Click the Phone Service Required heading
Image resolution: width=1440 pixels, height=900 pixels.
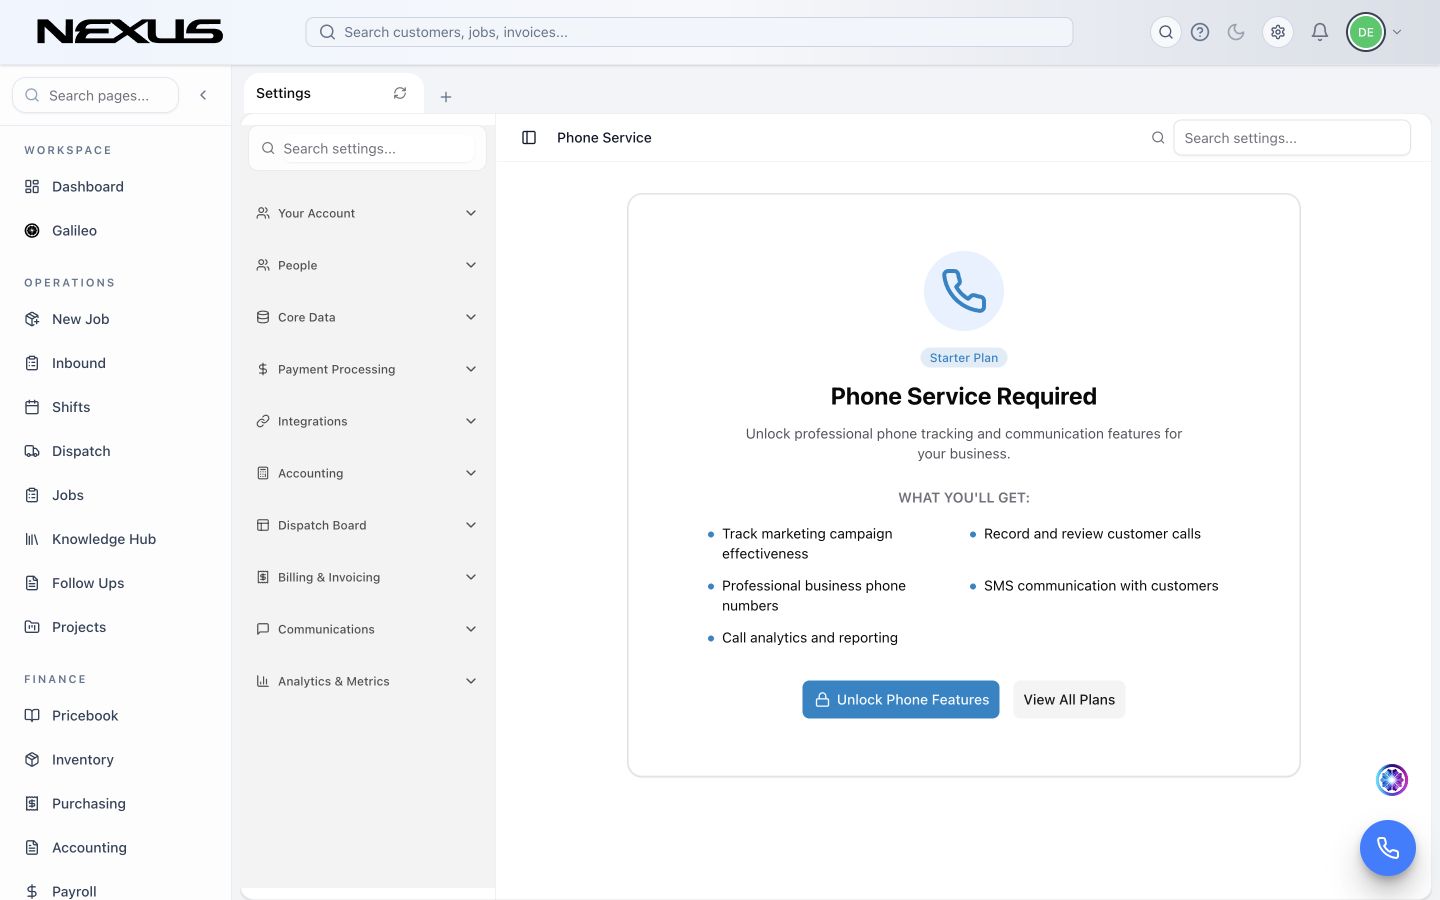[964, 397]
